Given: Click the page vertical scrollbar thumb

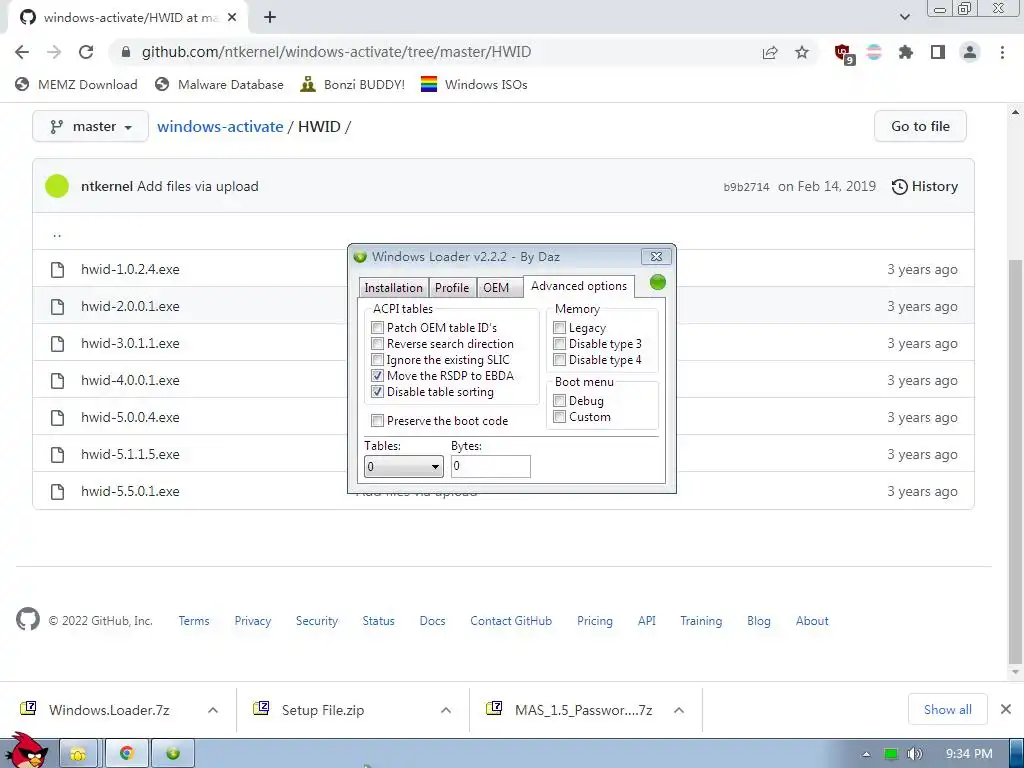Looking at the screenshot, I should pos(1015,460).
